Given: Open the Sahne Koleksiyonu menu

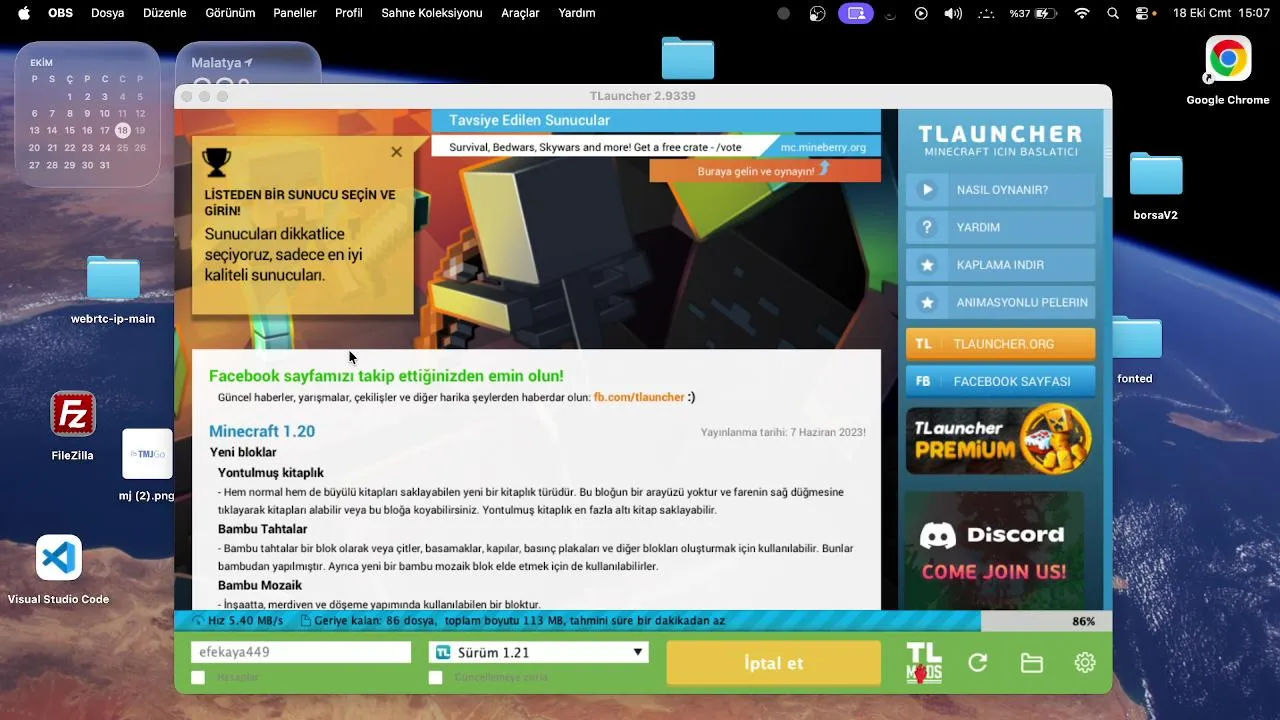Looking at the screenshot, I should coord(432,13).
